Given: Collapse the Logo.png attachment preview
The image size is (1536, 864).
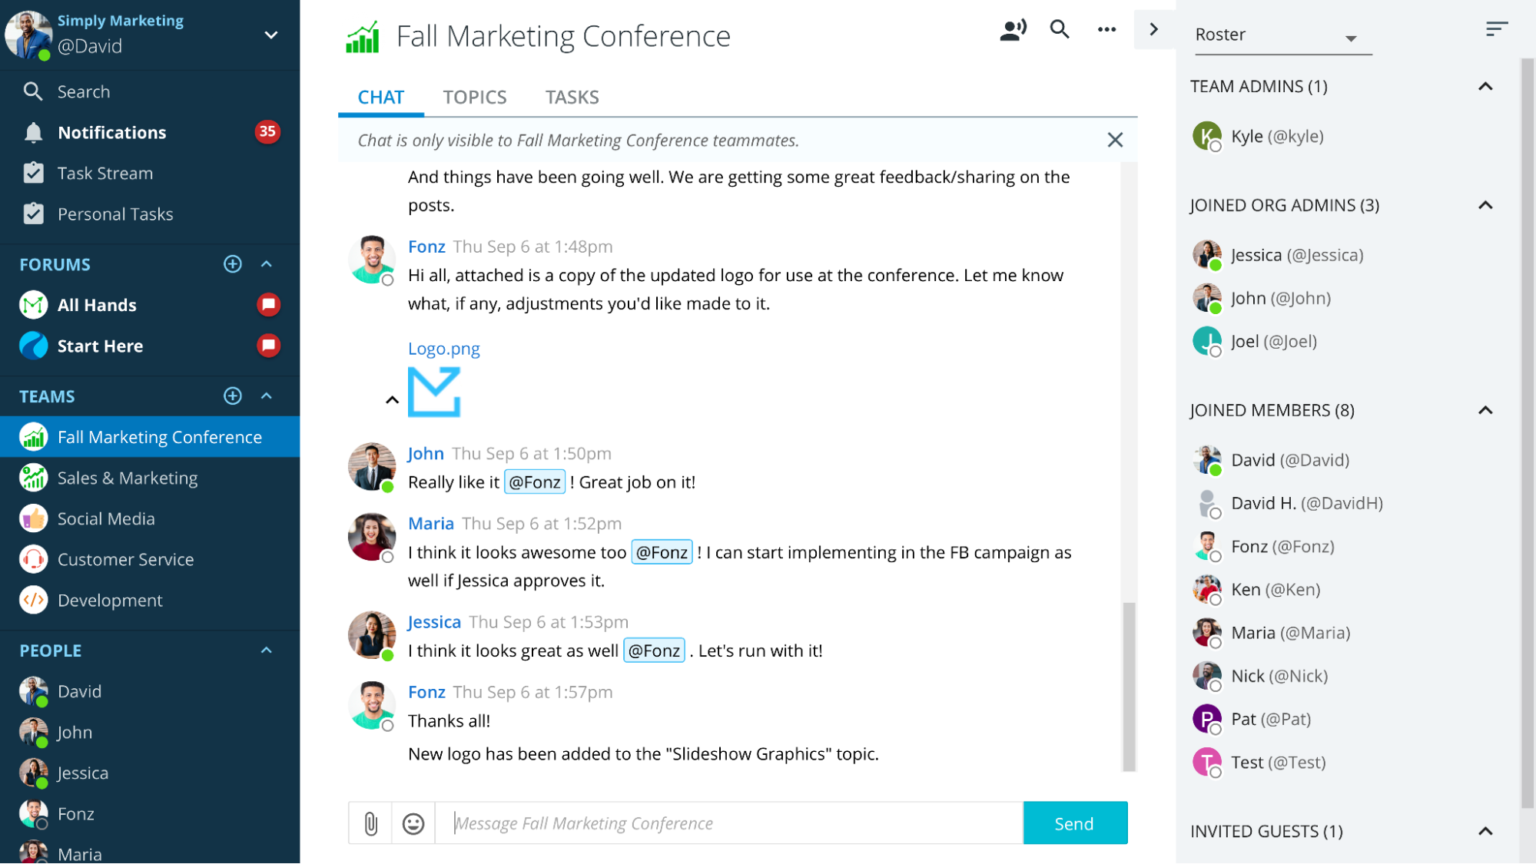Looking at the screenshot, I should point(391,399).
